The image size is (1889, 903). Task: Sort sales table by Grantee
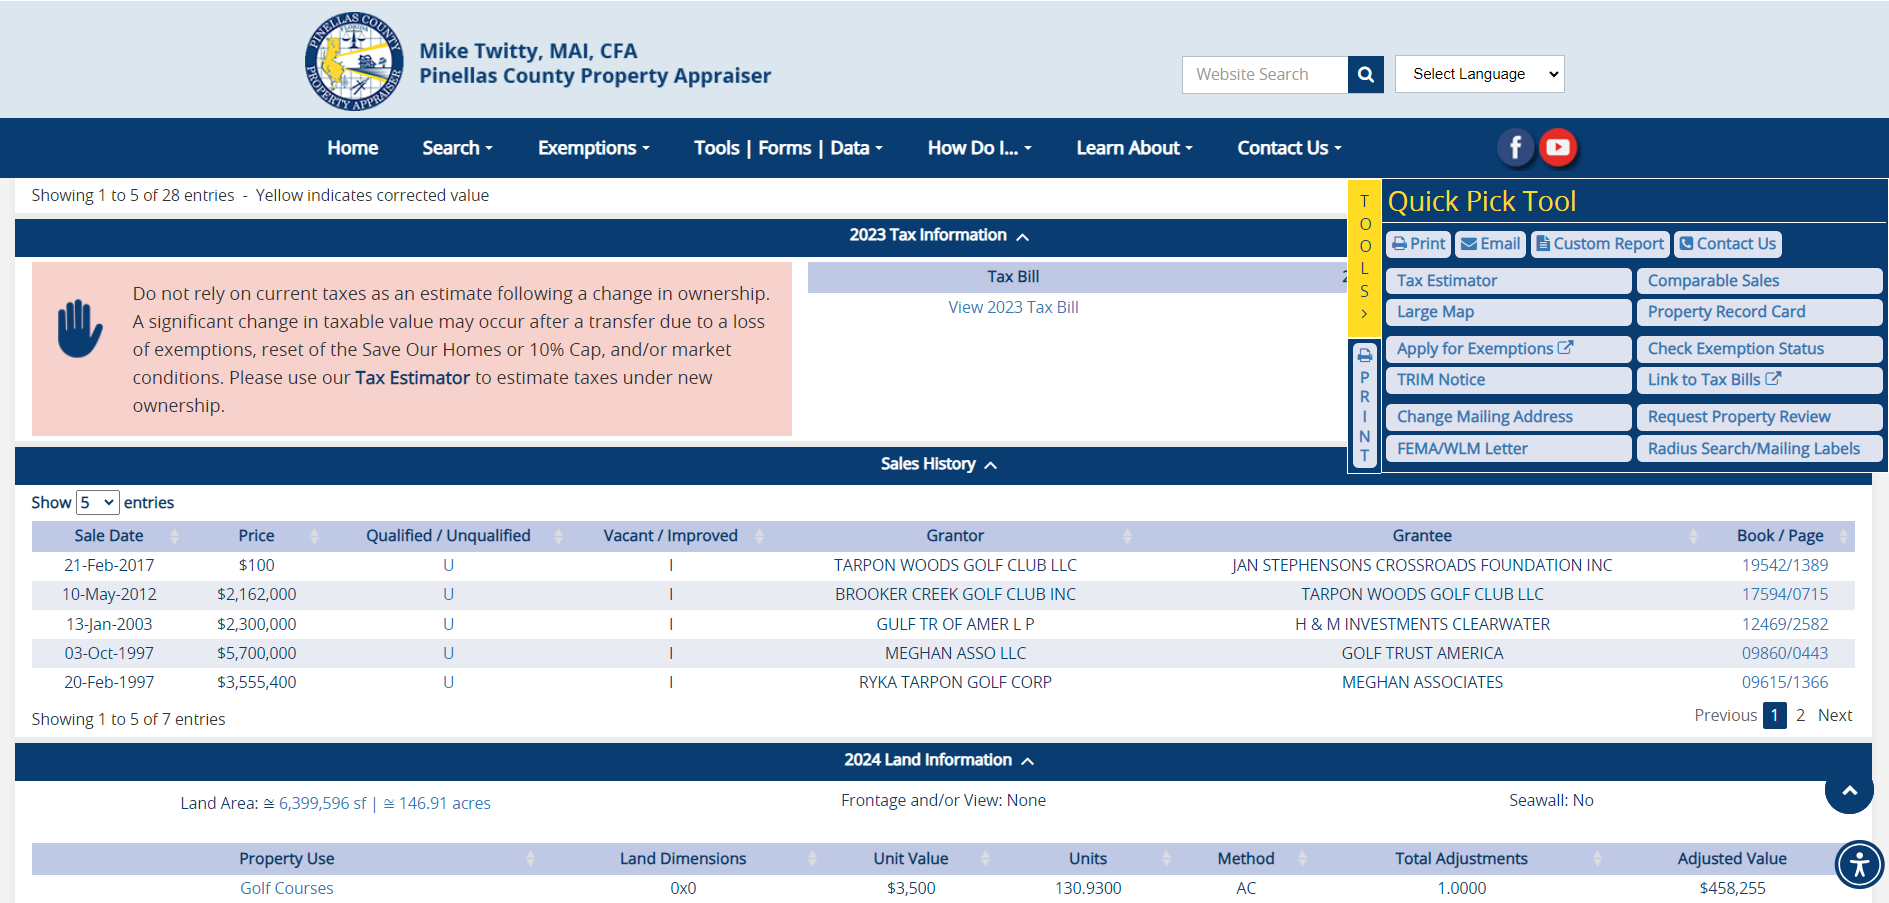point(1422,536)
